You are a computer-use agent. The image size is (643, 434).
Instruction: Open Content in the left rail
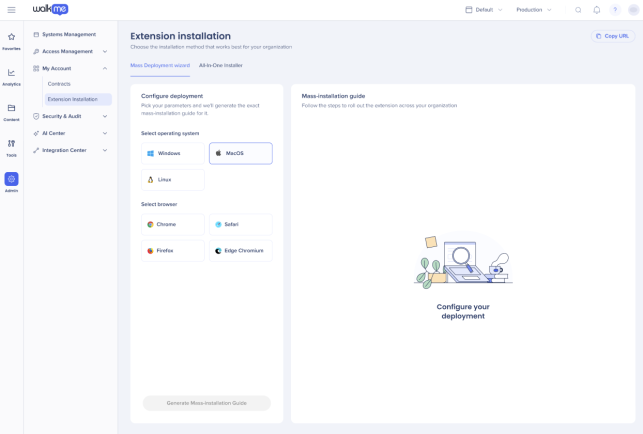11,112
